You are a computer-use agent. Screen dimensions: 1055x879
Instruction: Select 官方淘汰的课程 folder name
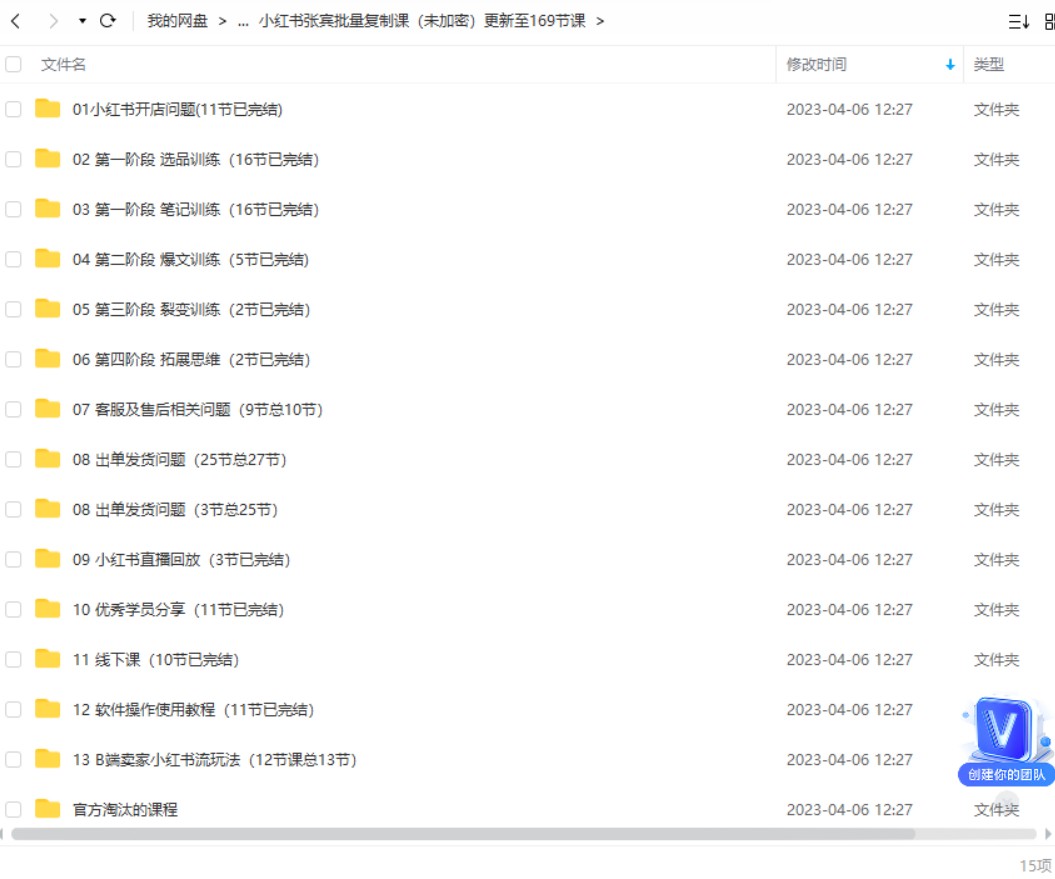tap(125, 809)
